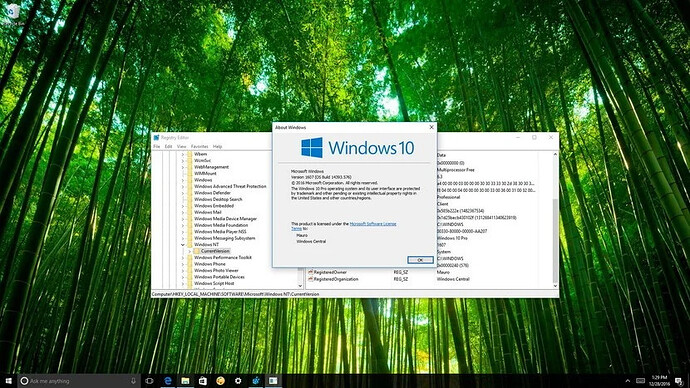
Task: Click the 'Windows Central' data value
Action: point(453,279)
